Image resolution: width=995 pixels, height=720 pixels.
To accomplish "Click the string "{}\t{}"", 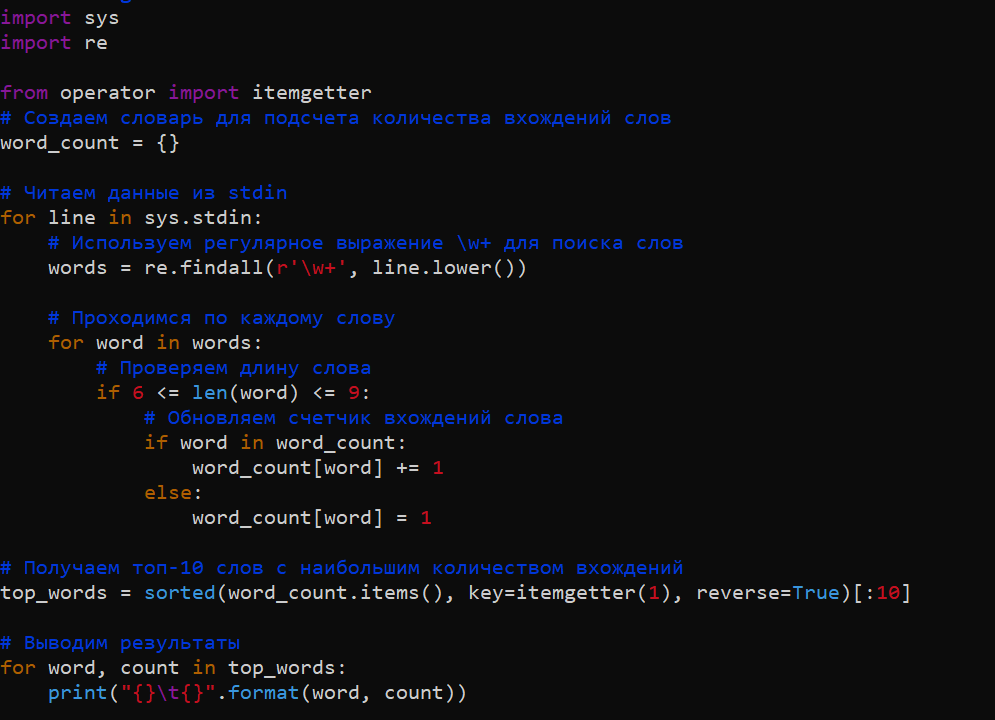I will coord(168,693).
